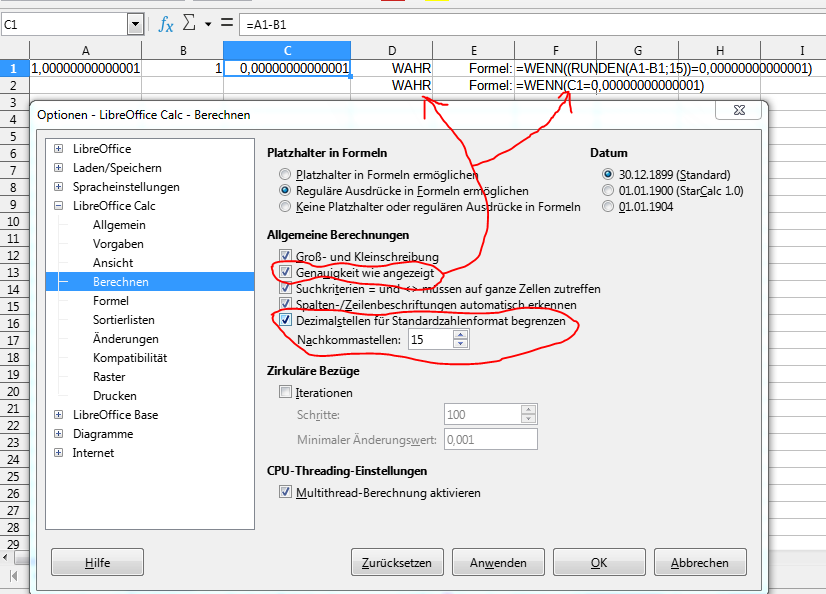Confirm the dialog with OK
Screen dimensions: 826x594
(599, 562)
